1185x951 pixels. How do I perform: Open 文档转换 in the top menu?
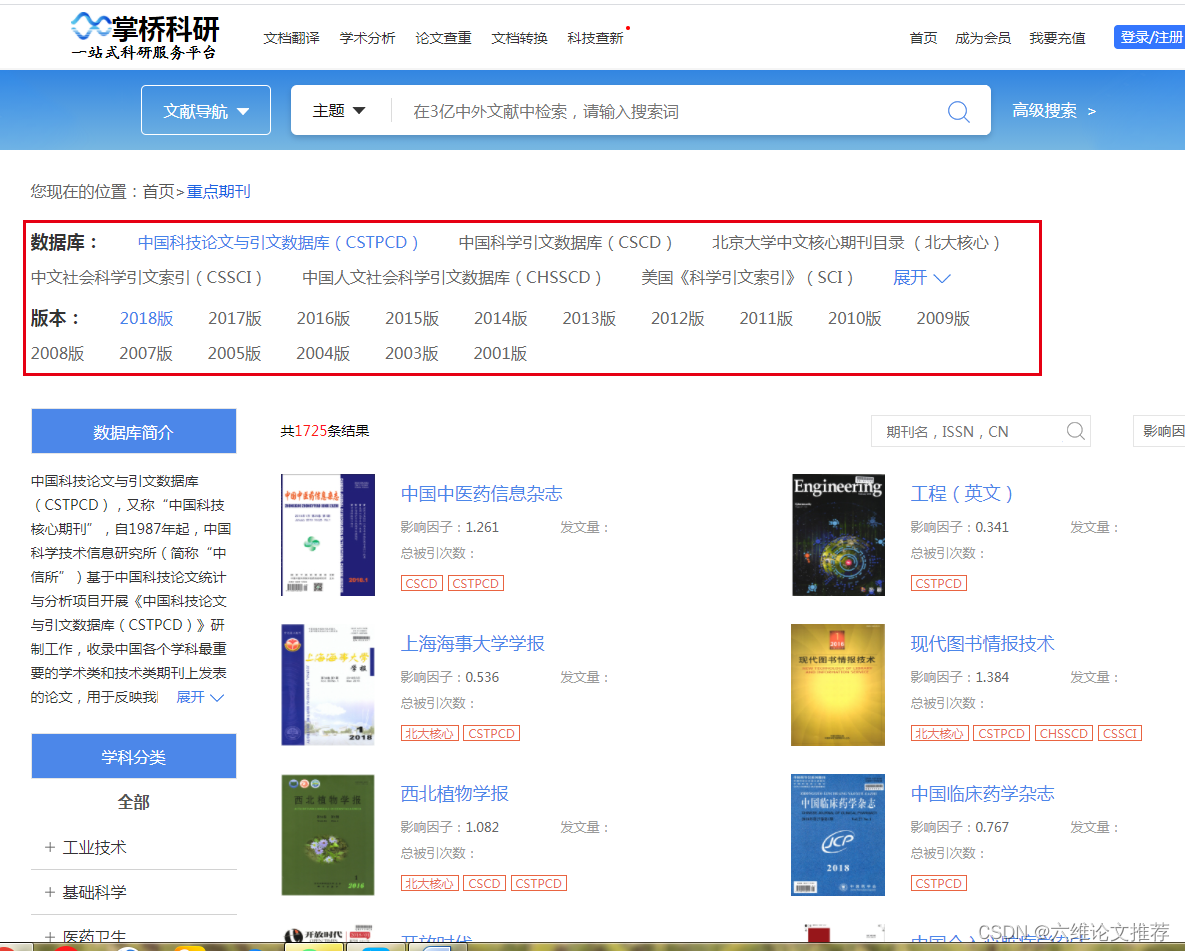pos(519,38)
